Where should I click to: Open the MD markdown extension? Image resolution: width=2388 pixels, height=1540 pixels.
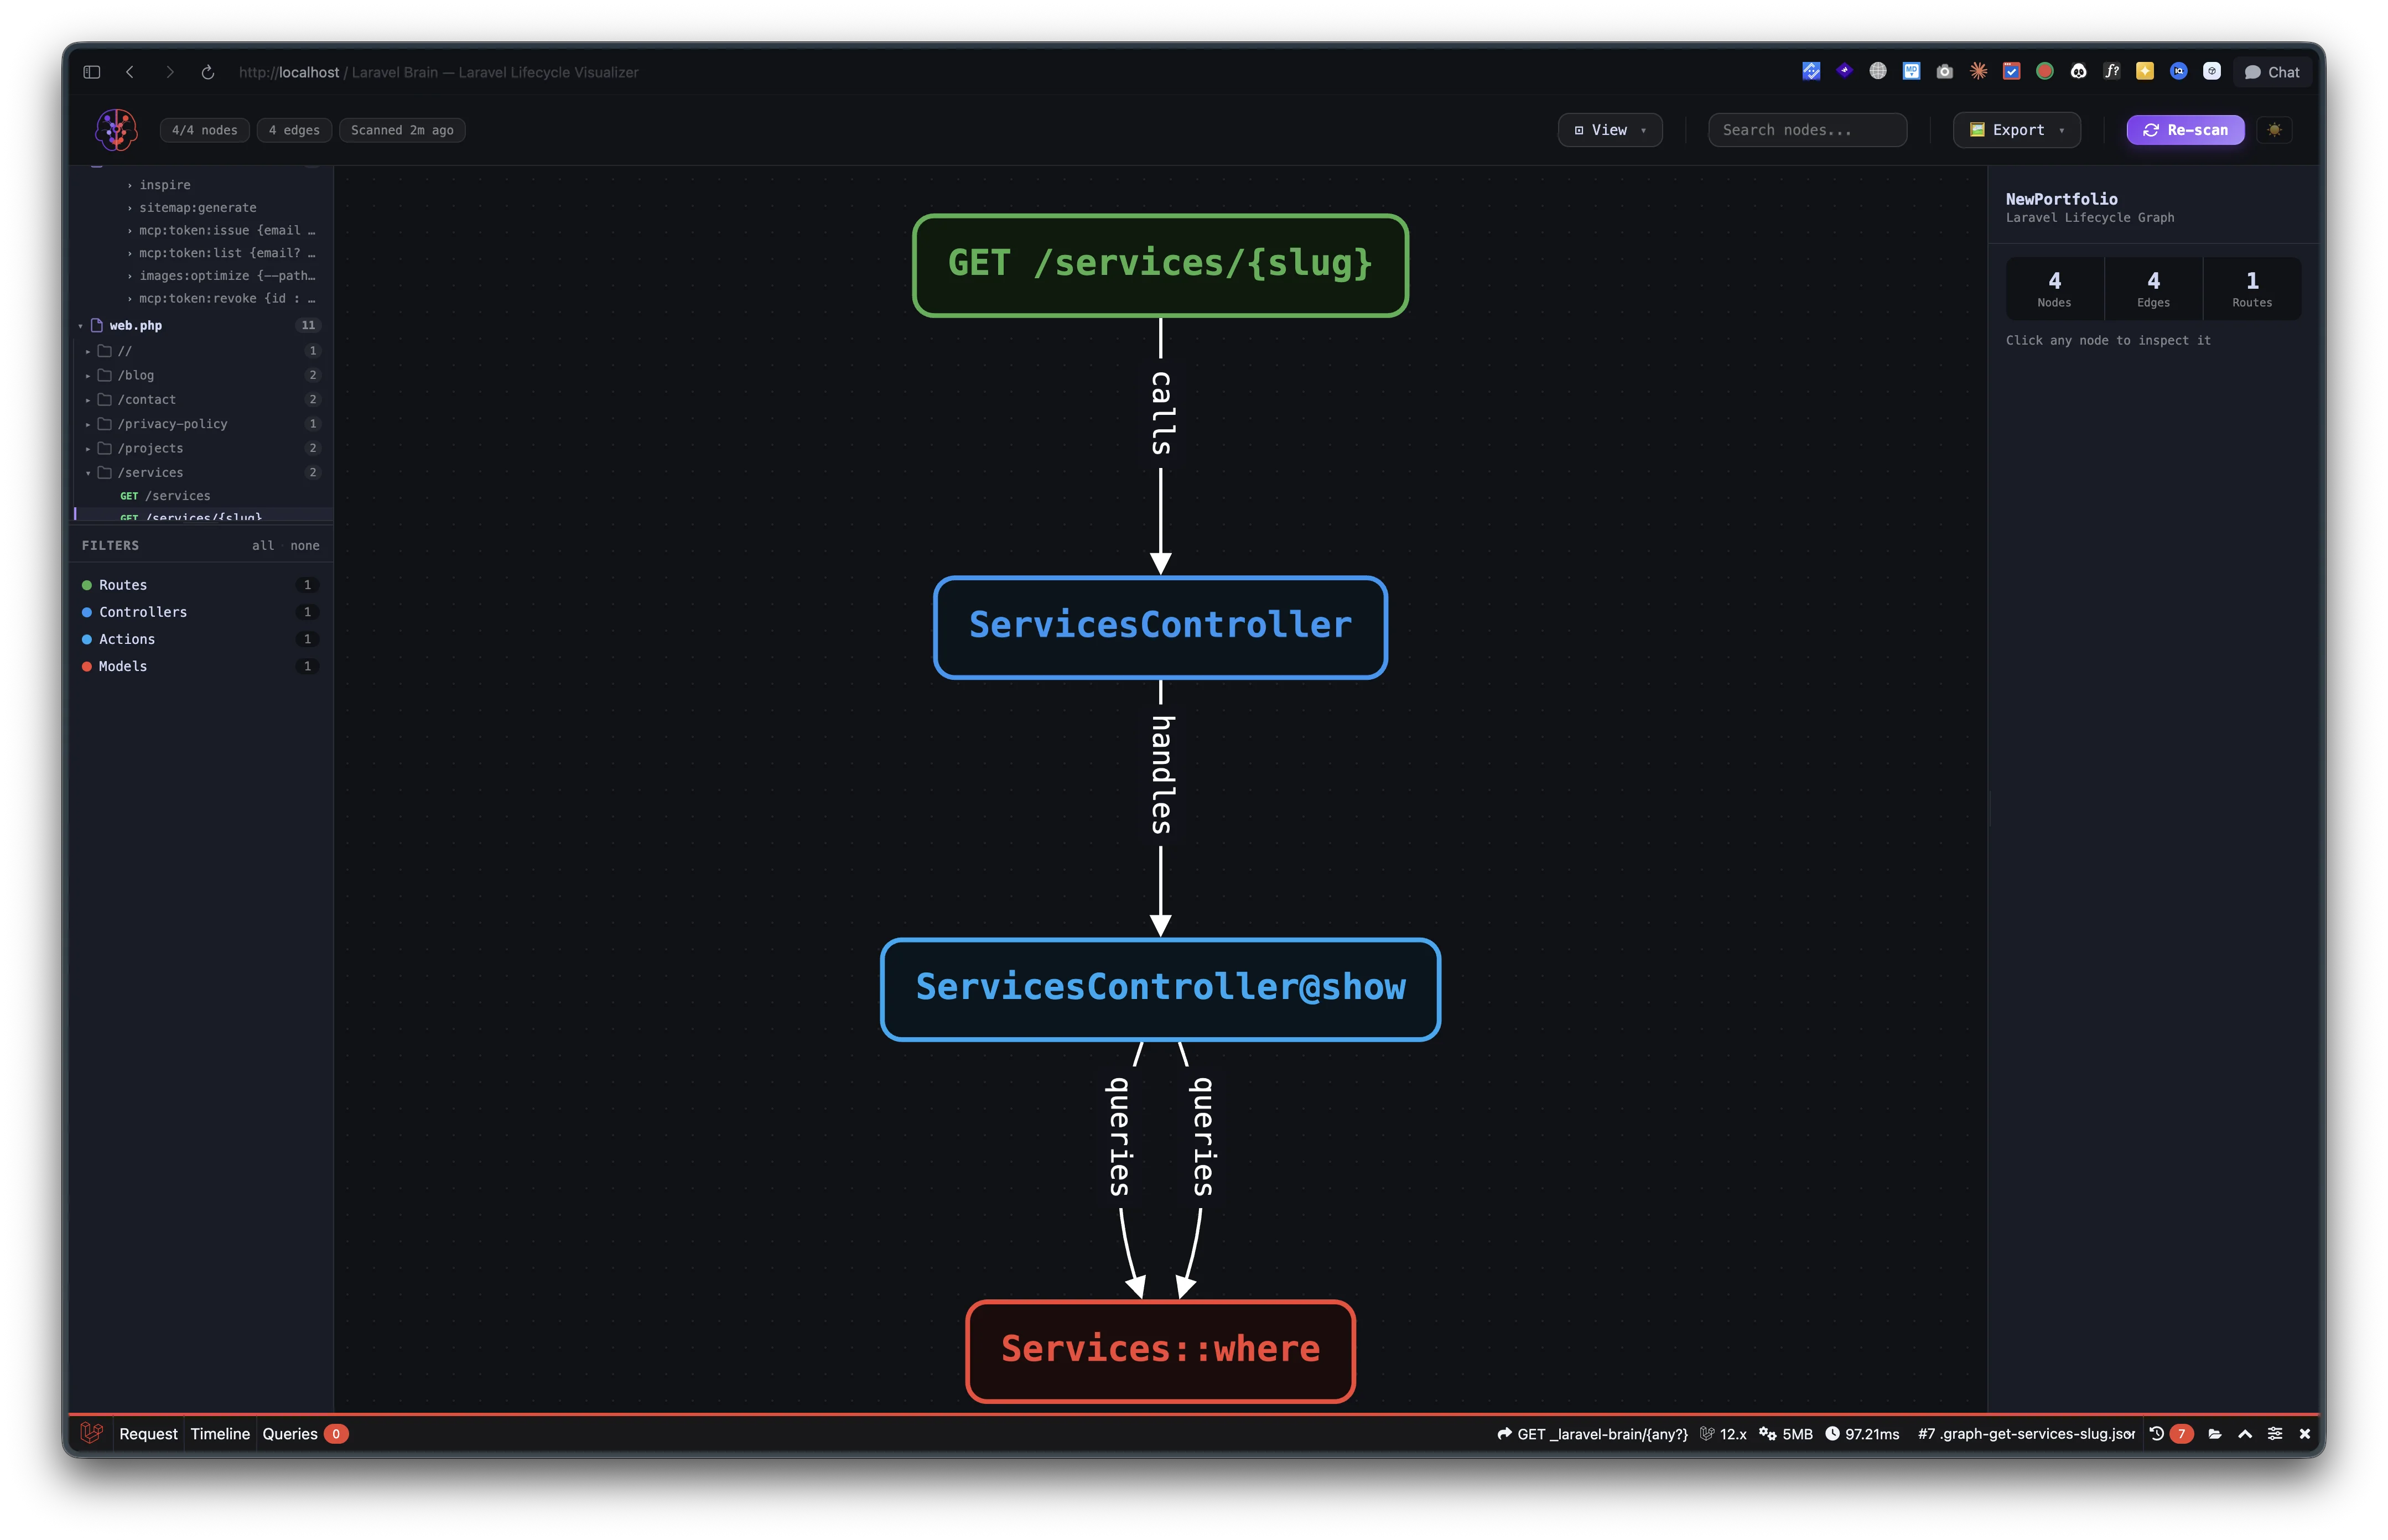[x=1911, y=71]
